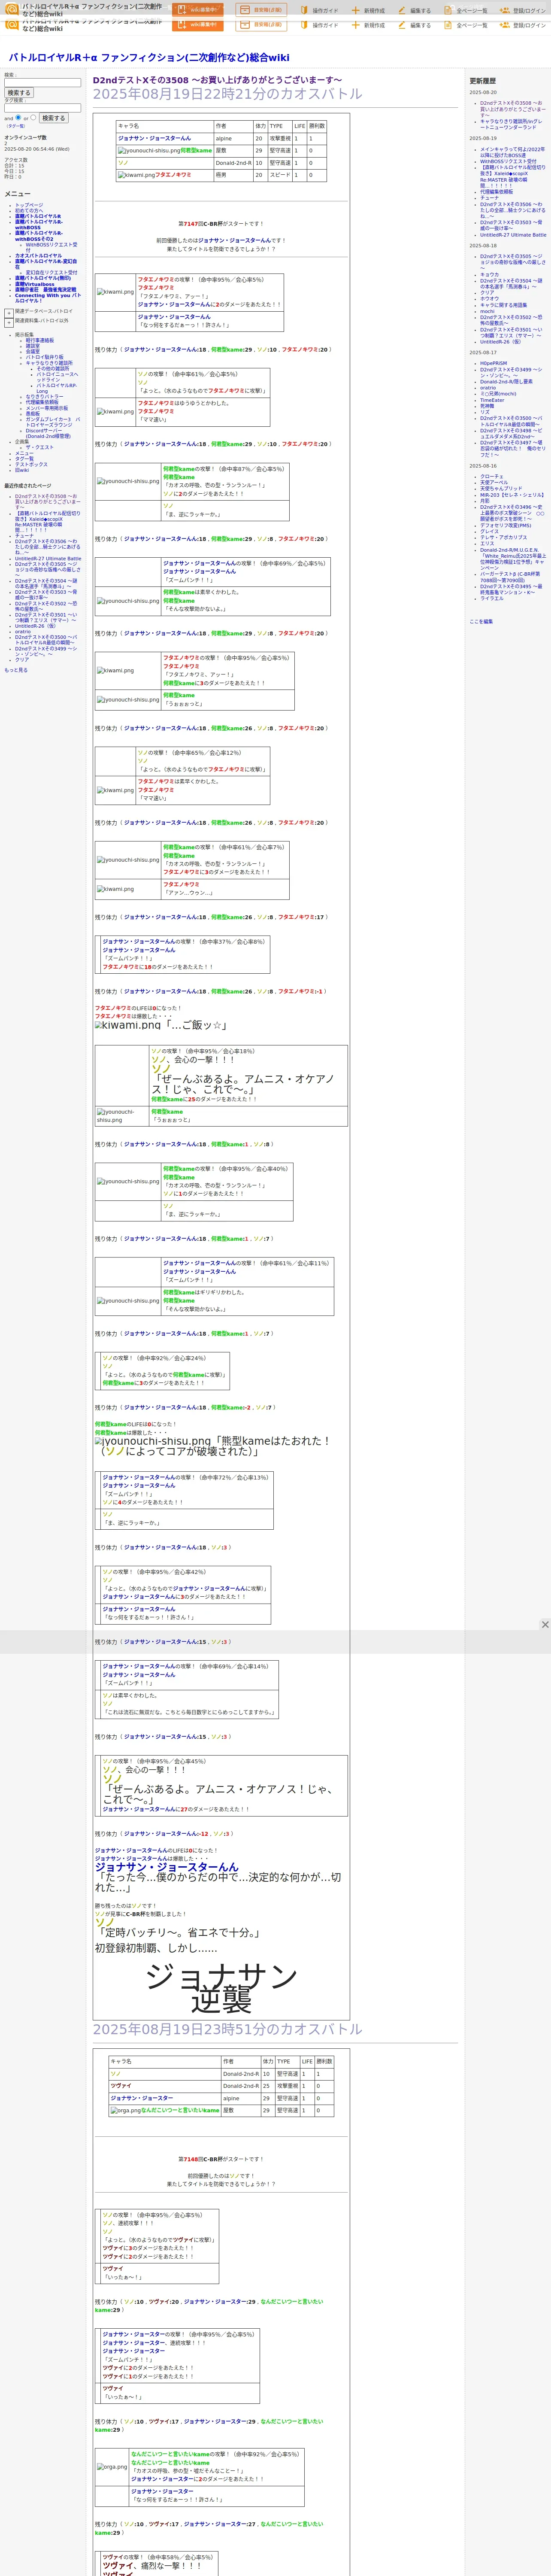The image size is (551, 2576).
Task: Open 月影 history link
Action: 485,501
